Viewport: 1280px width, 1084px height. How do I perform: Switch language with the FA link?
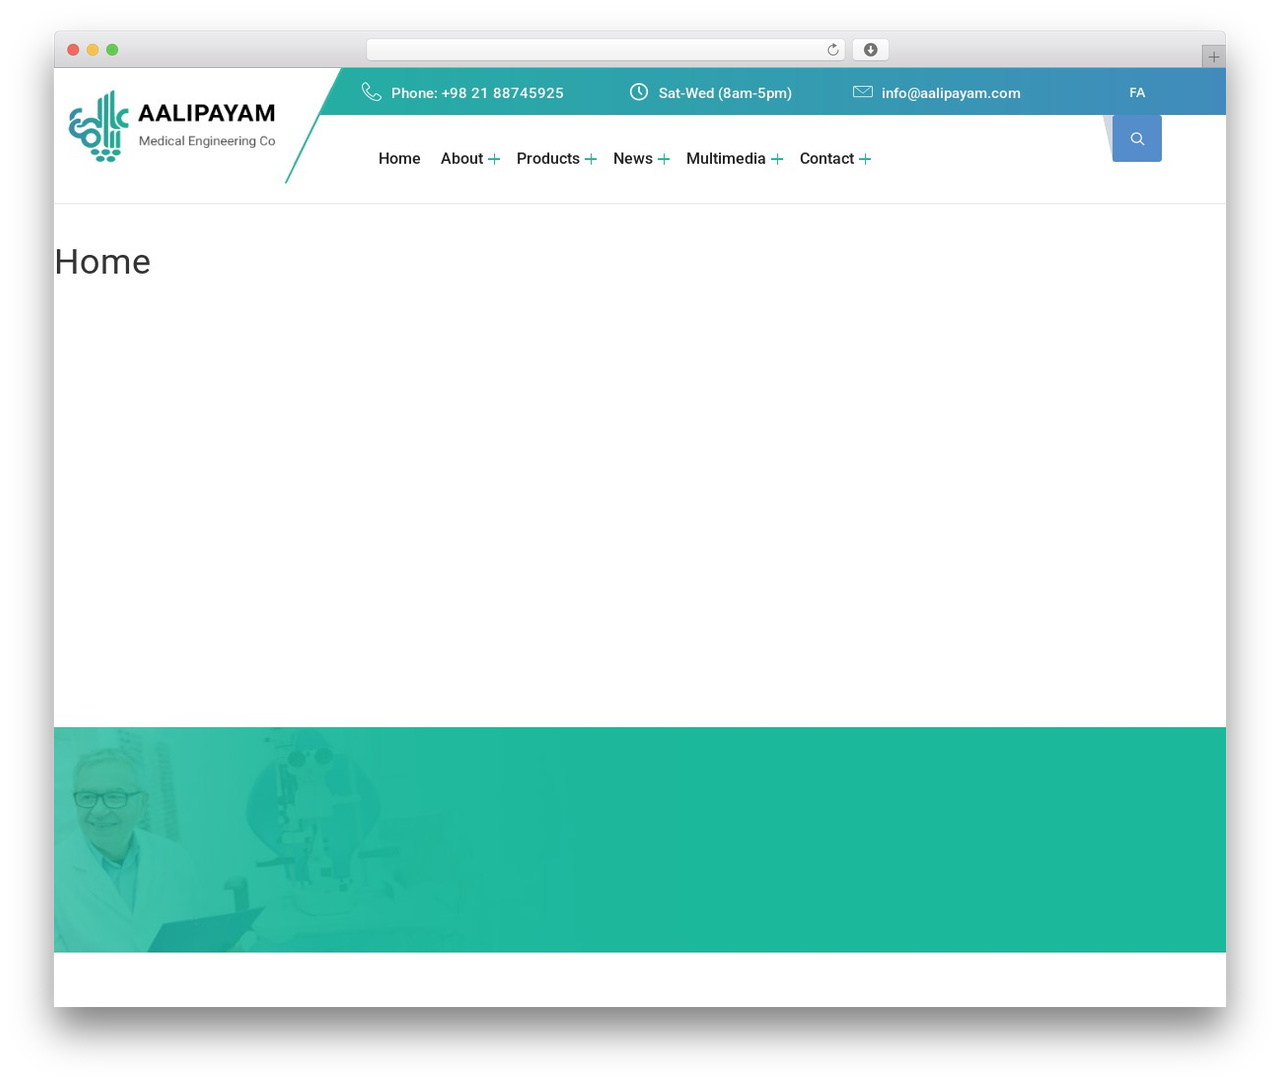pos(1137,92)
